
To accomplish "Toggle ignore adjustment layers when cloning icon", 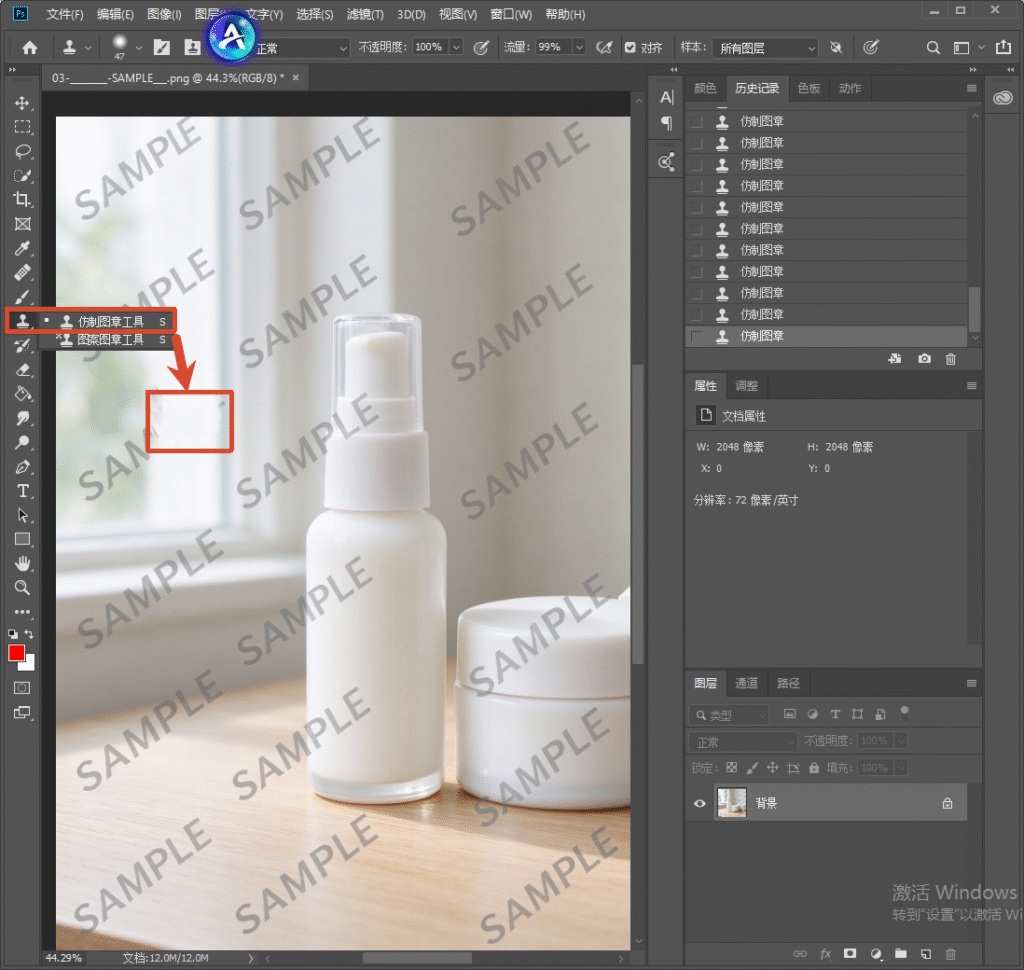I will [836, 48].
